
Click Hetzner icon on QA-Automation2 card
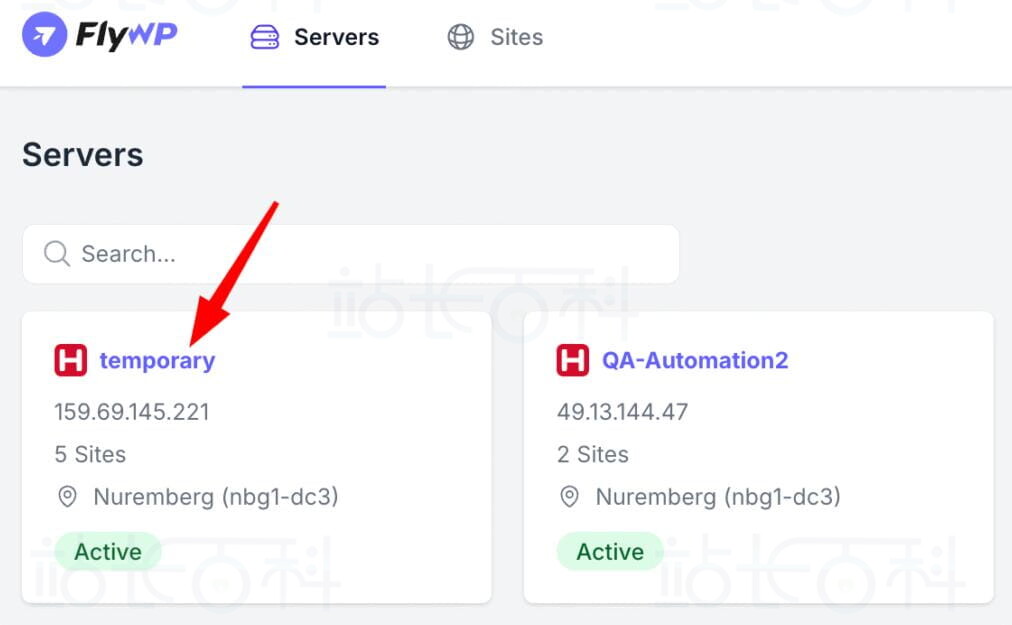[572, 360]
